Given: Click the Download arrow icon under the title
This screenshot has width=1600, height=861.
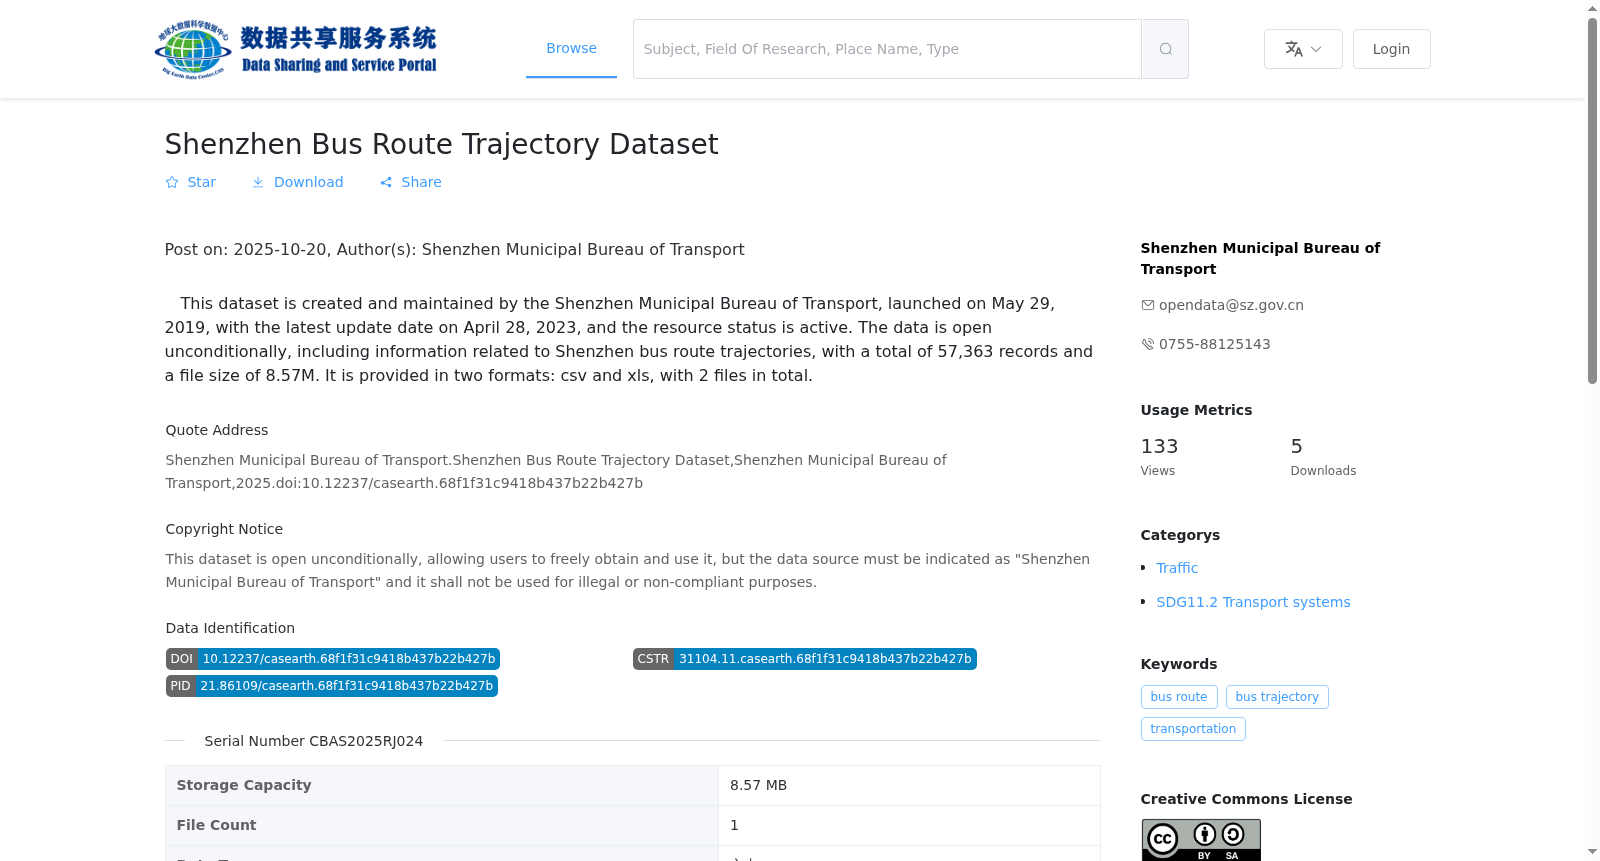Looking at the screenshot, I should tap(258, 182).
